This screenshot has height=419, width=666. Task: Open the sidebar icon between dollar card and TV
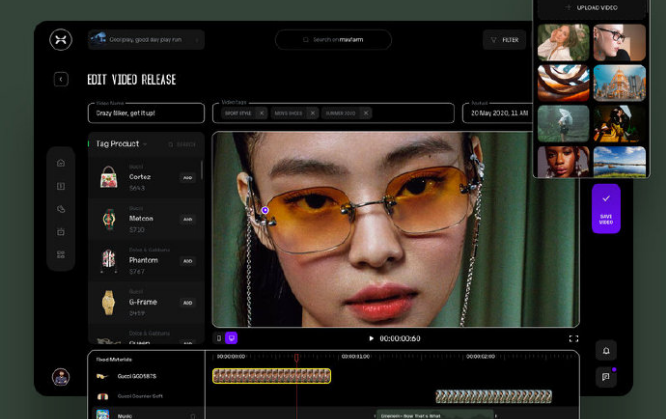click(x=61, y=209)
